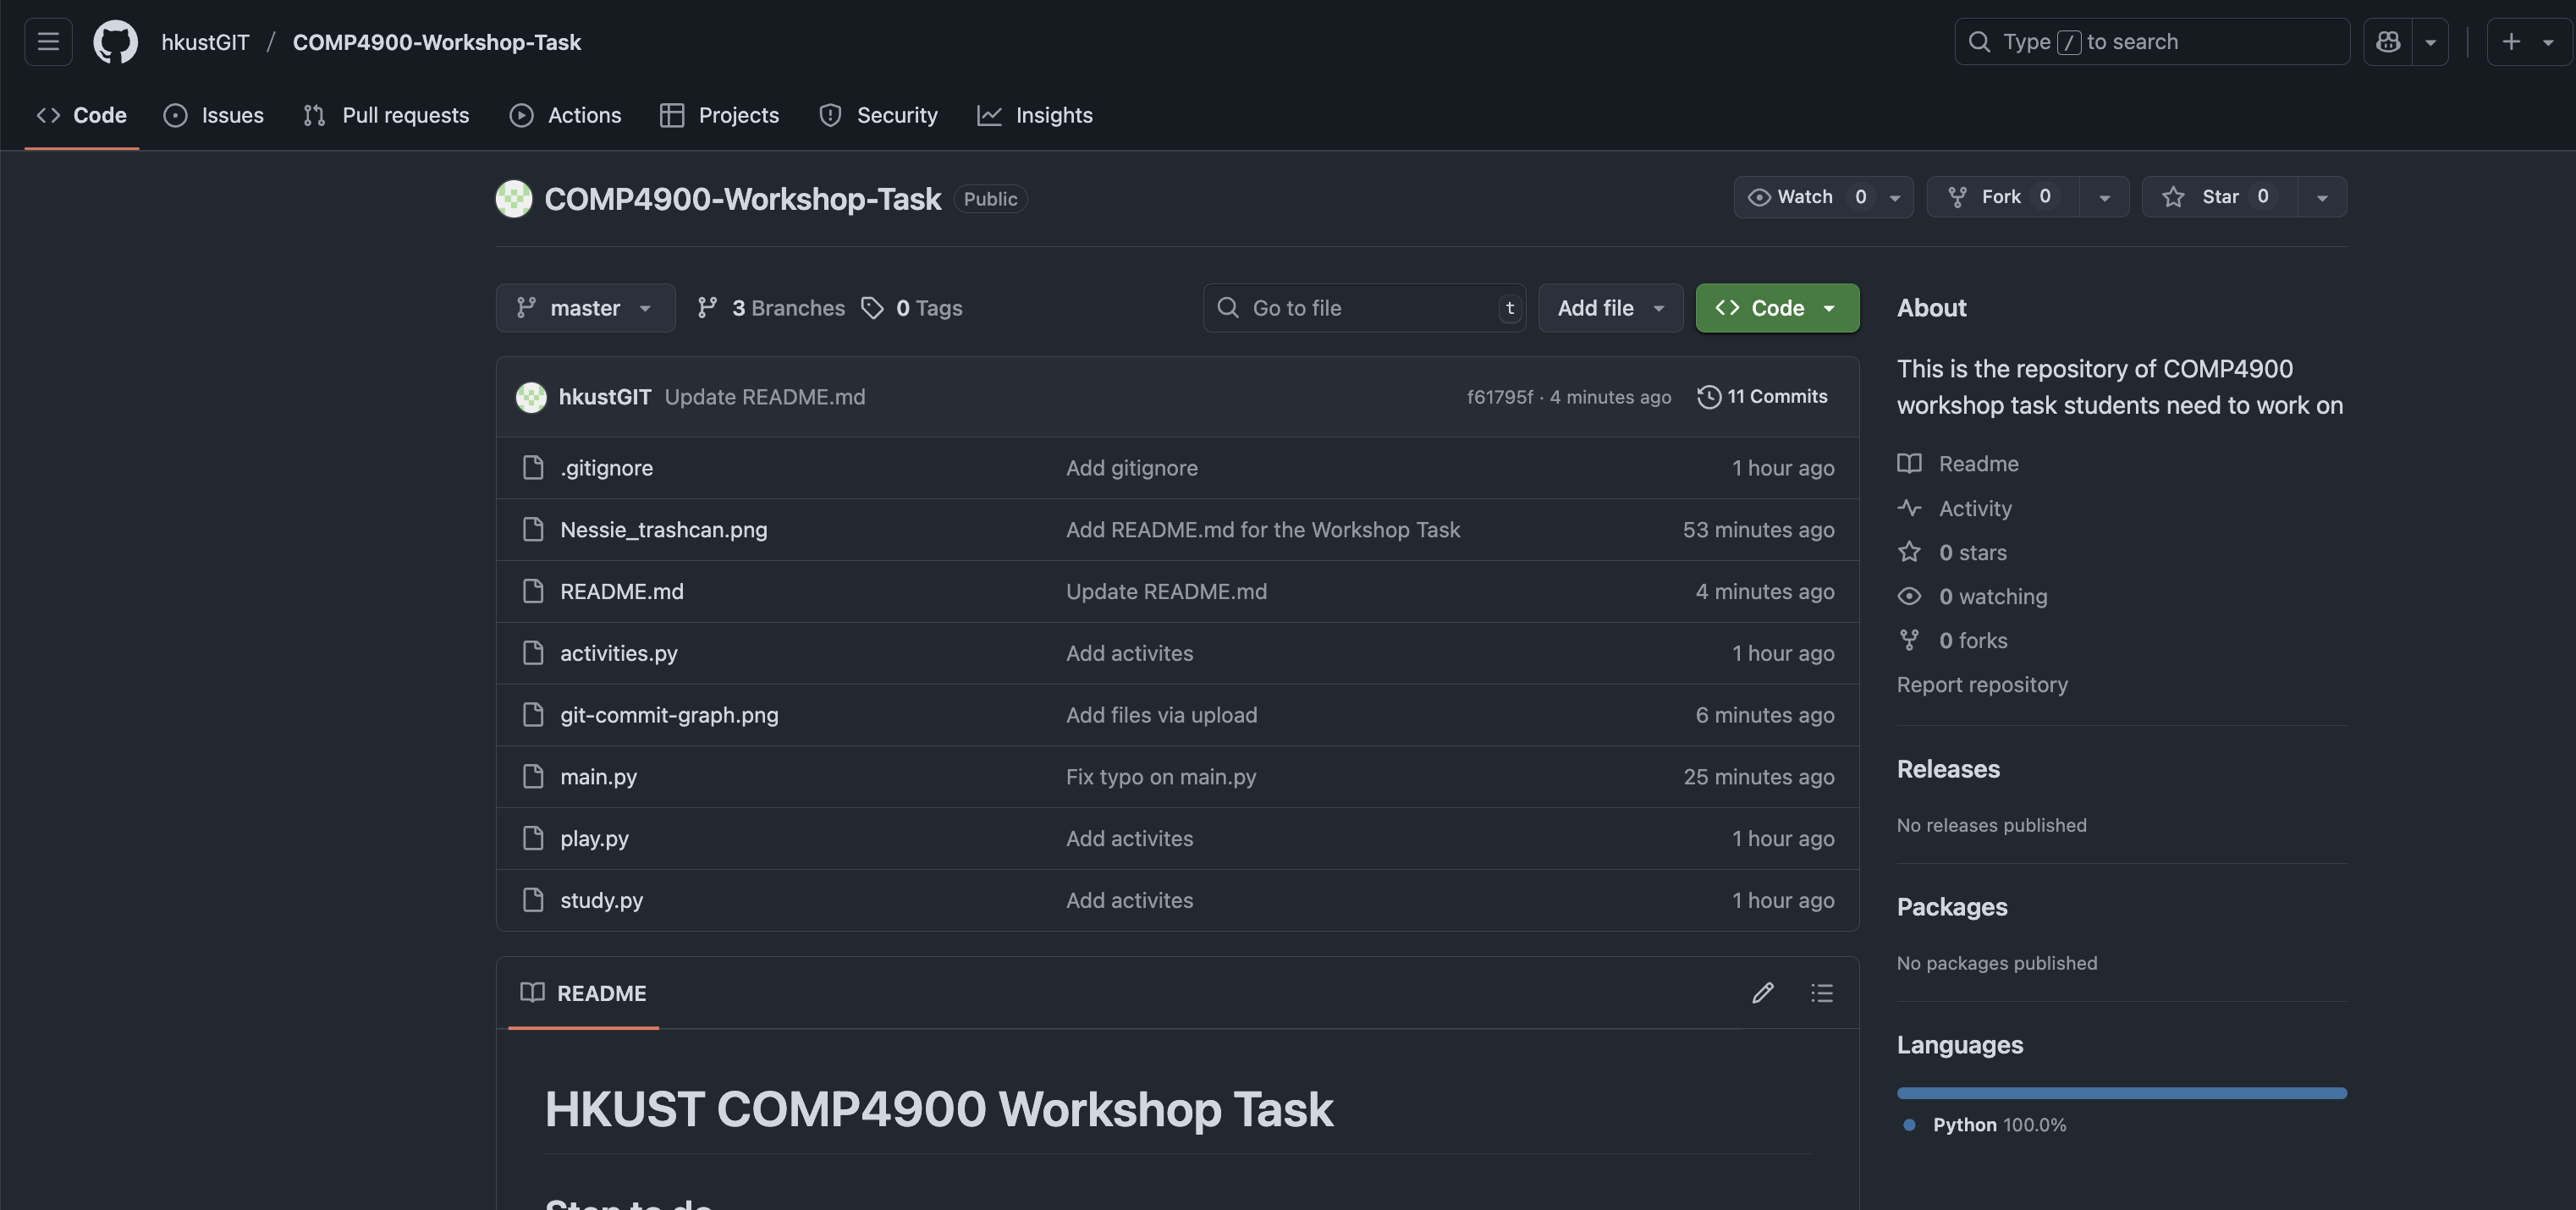Open the Security tab
2576x1210 pixels.
coord(878,115)
